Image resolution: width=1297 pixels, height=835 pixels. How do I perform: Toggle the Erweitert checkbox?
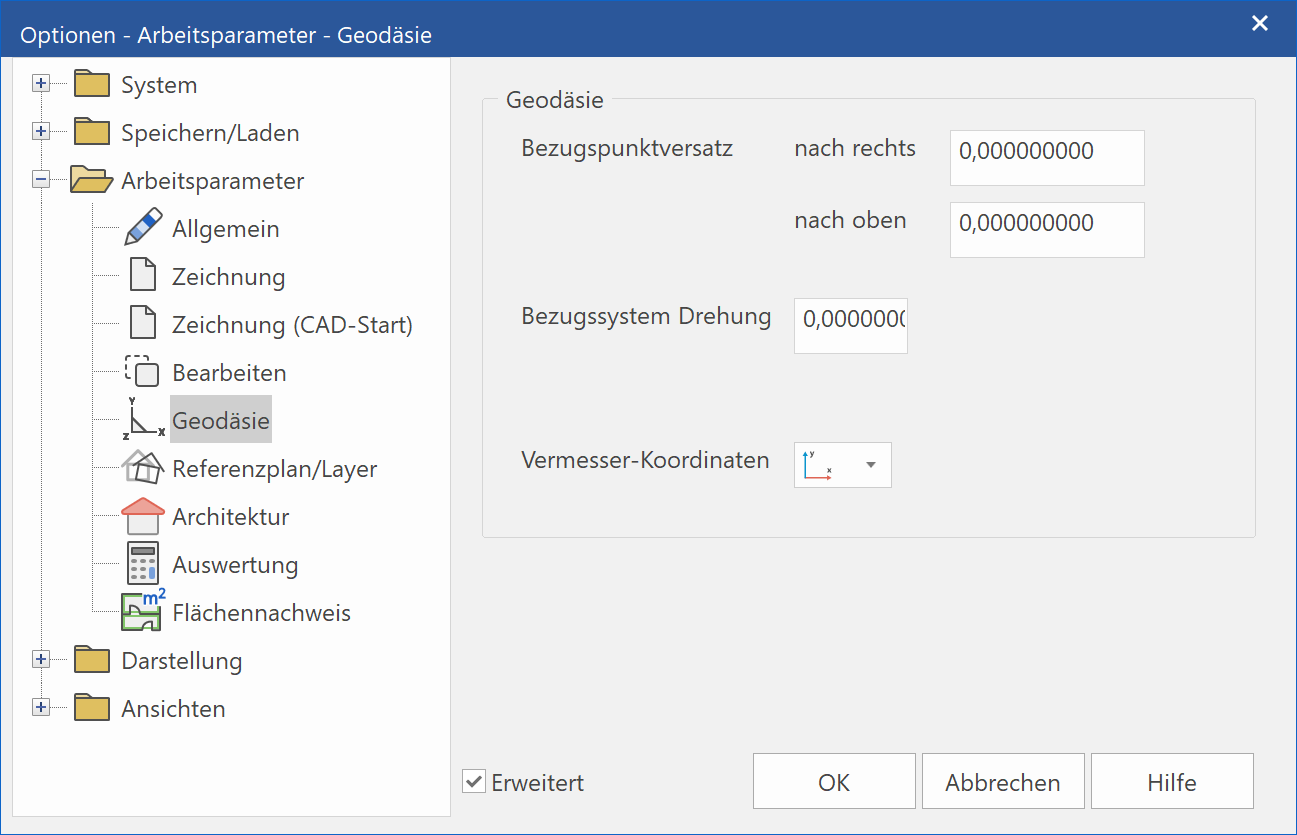click(474, 782)
